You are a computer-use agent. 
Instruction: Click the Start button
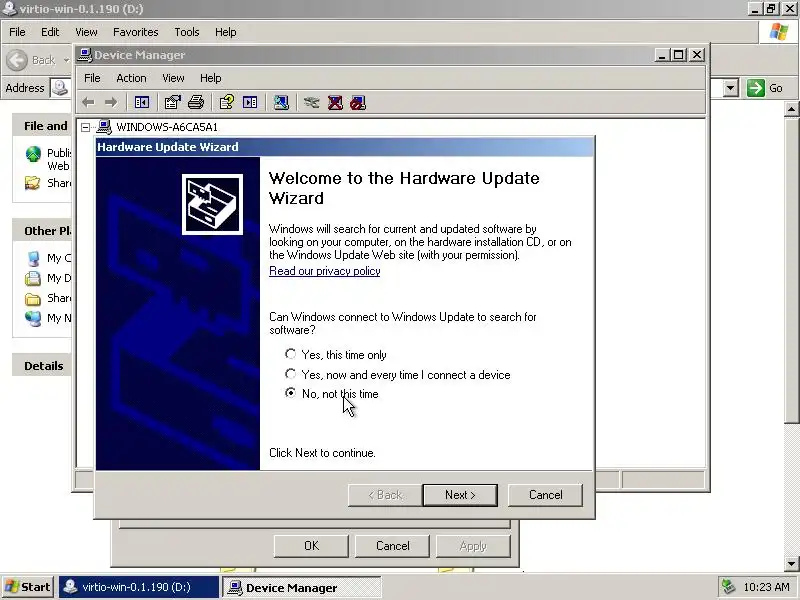[27, 587]
